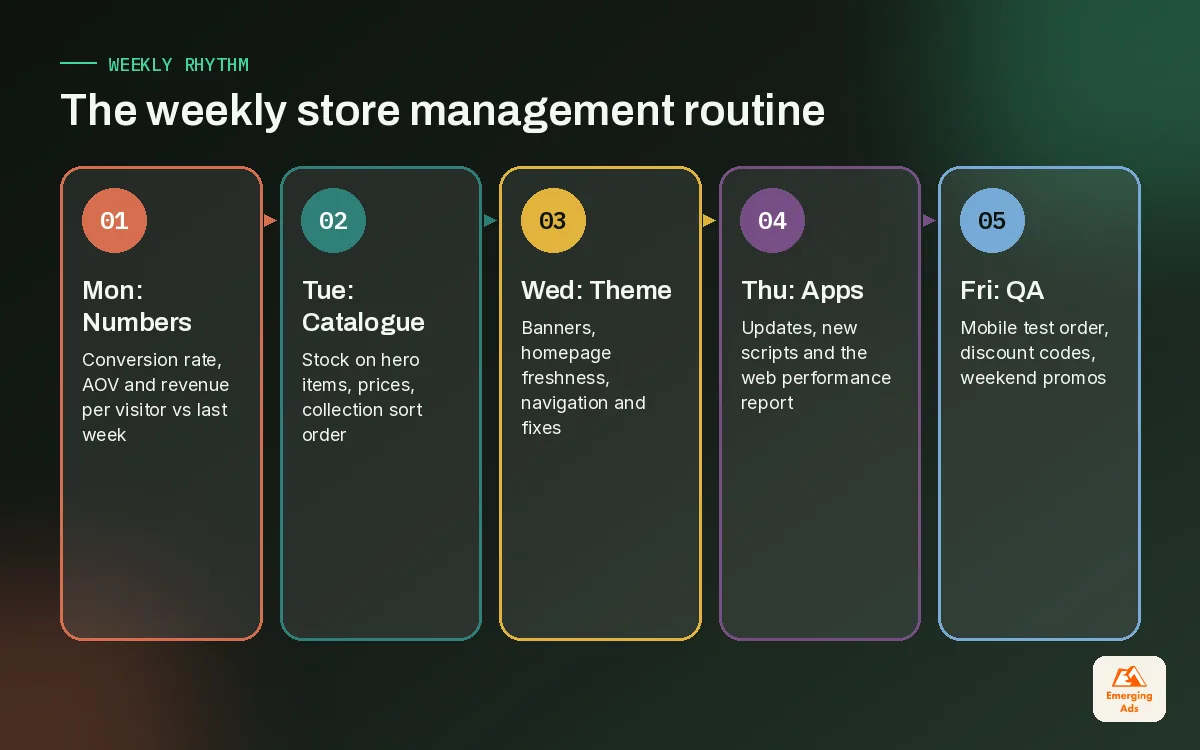The image size is (1200, 750).
Task: Select the 'Tue: Catalogue' heading
Action: [363, 306]
